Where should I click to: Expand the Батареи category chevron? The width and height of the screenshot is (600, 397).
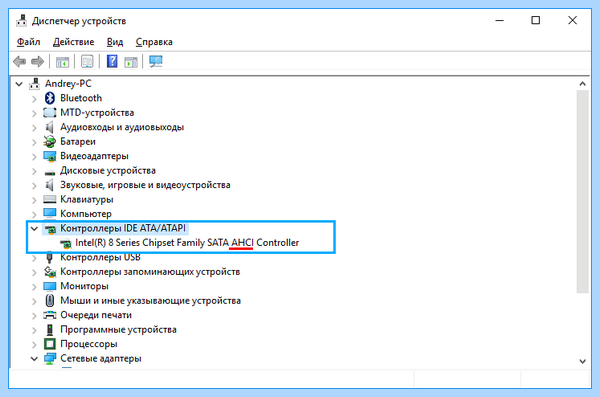tap(34, 142)
